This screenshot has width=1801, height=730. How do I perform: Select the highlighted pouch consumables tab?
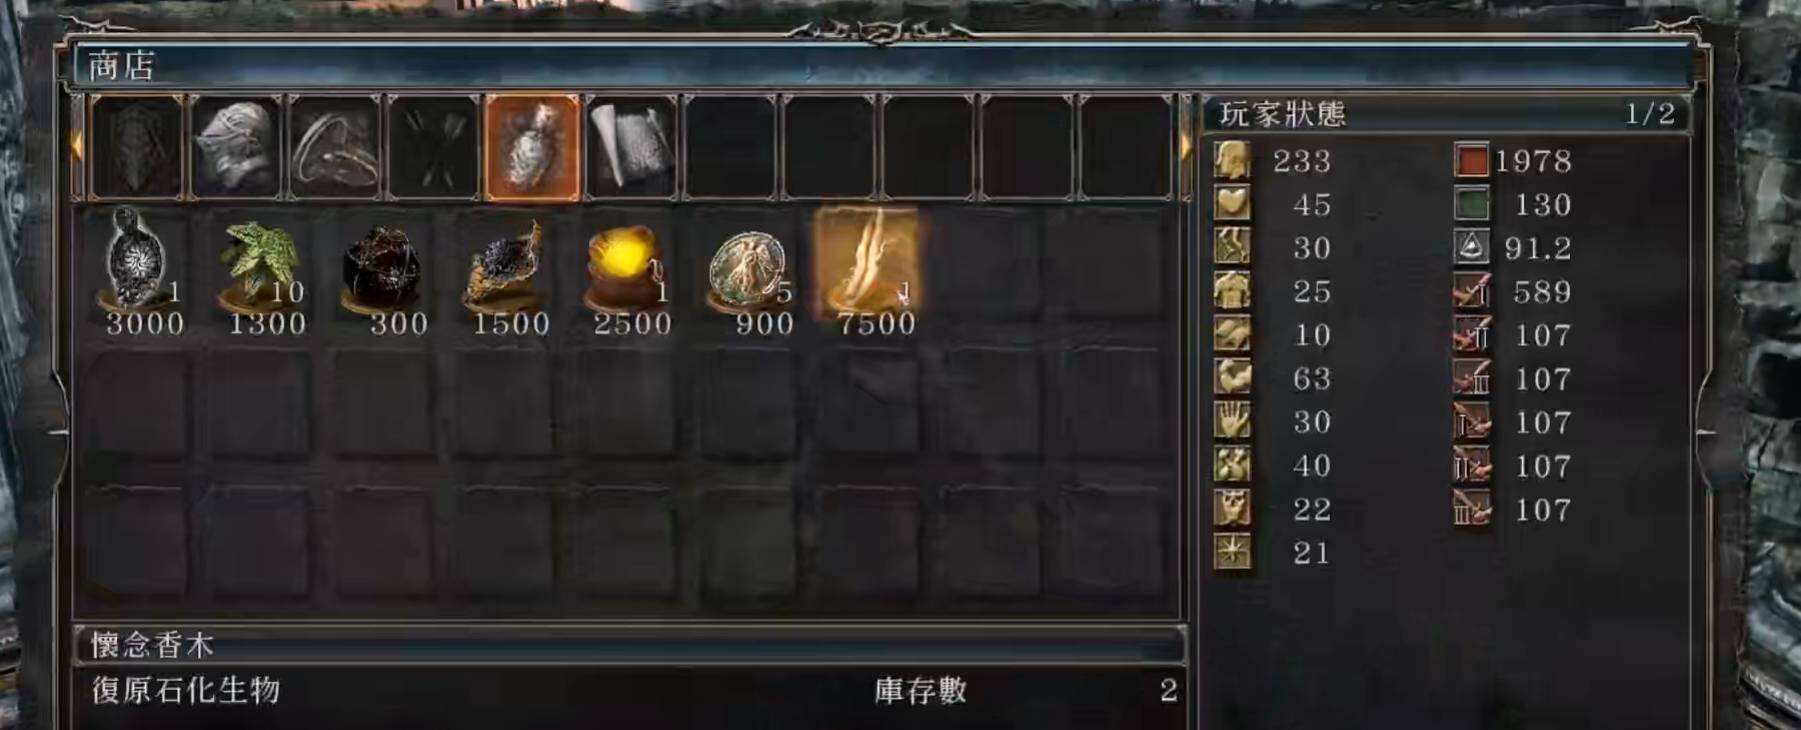coord(532,148)
